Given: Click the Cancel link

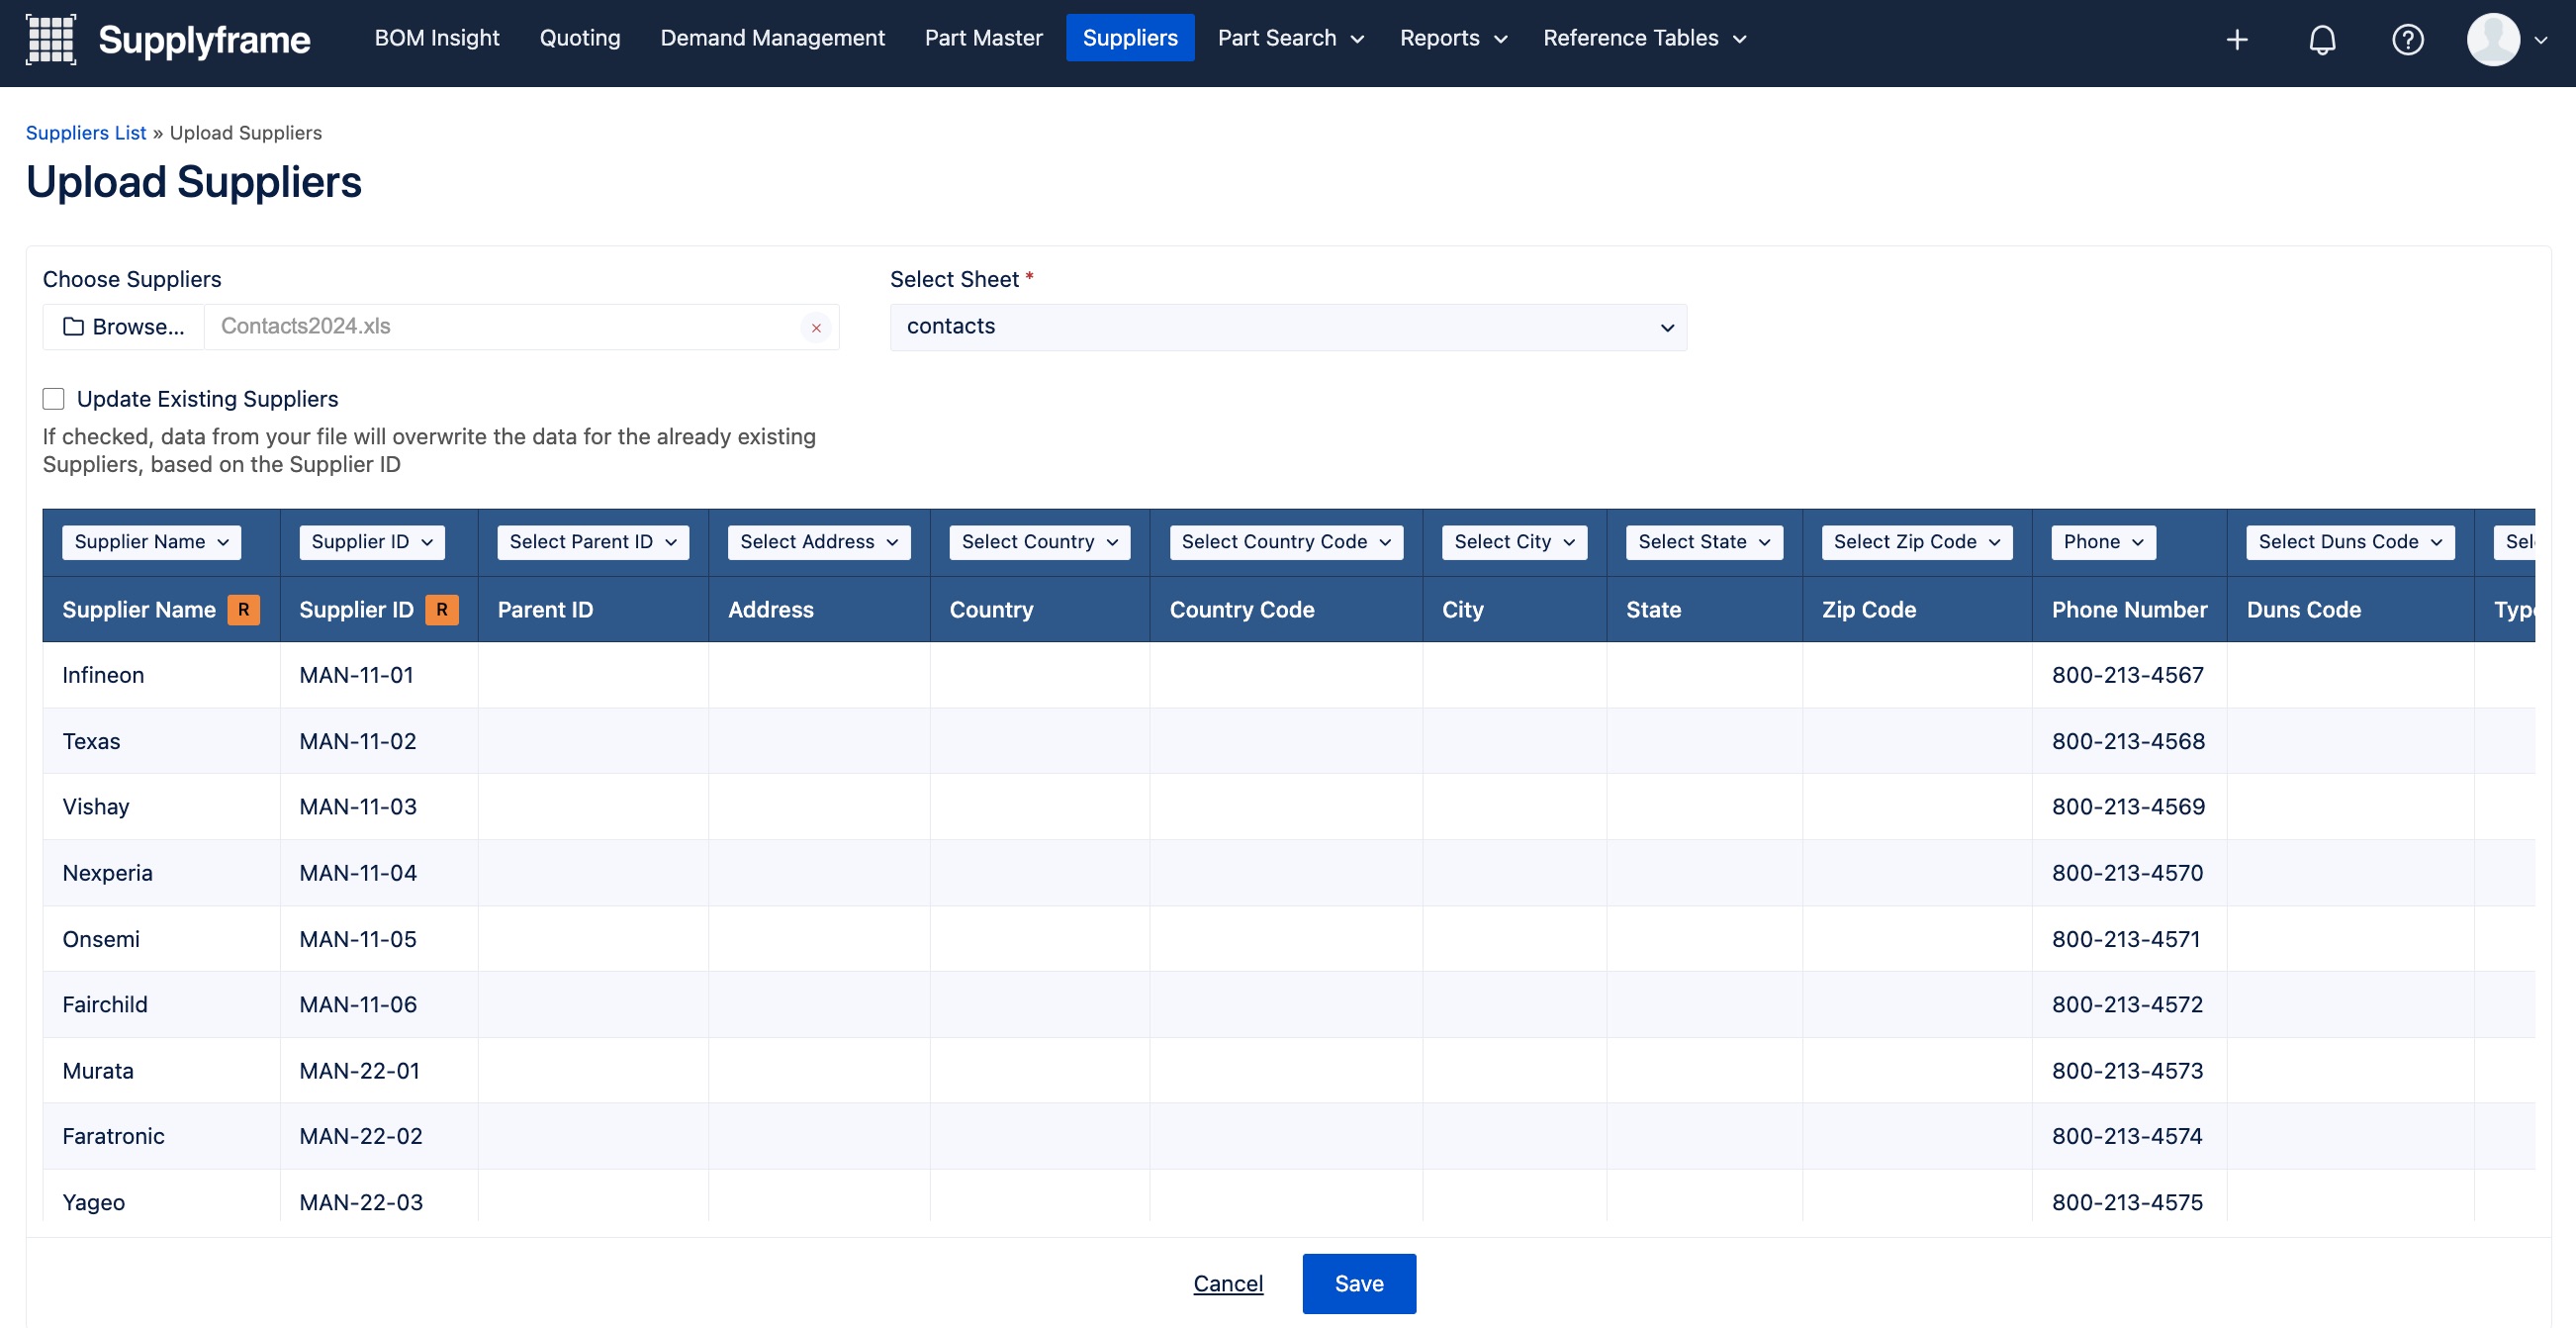Looking at the screenshot, I should [x=1228, y=1283].
